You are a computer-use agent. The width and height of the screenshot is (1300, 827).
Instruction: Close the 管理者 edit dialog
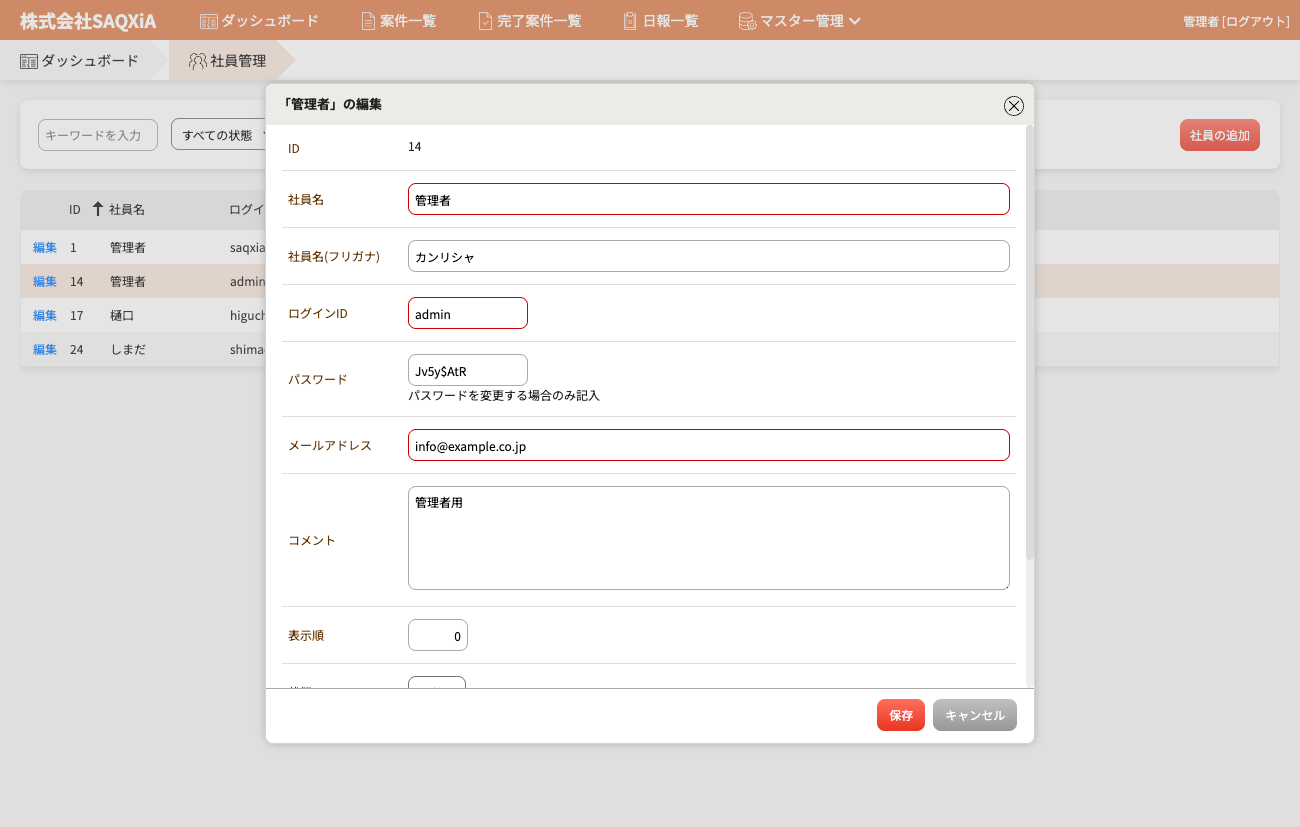point(1013,106)
